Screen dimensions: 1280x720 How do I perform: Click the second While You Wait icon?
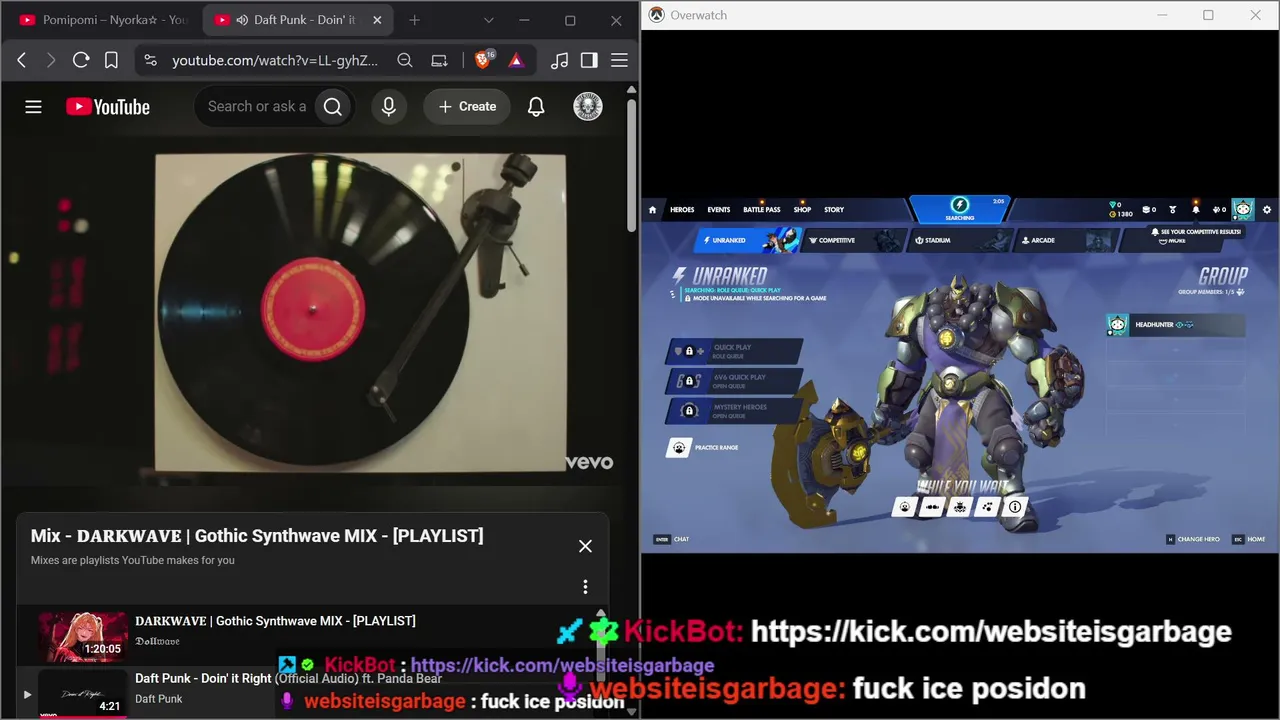coord(932,507)
